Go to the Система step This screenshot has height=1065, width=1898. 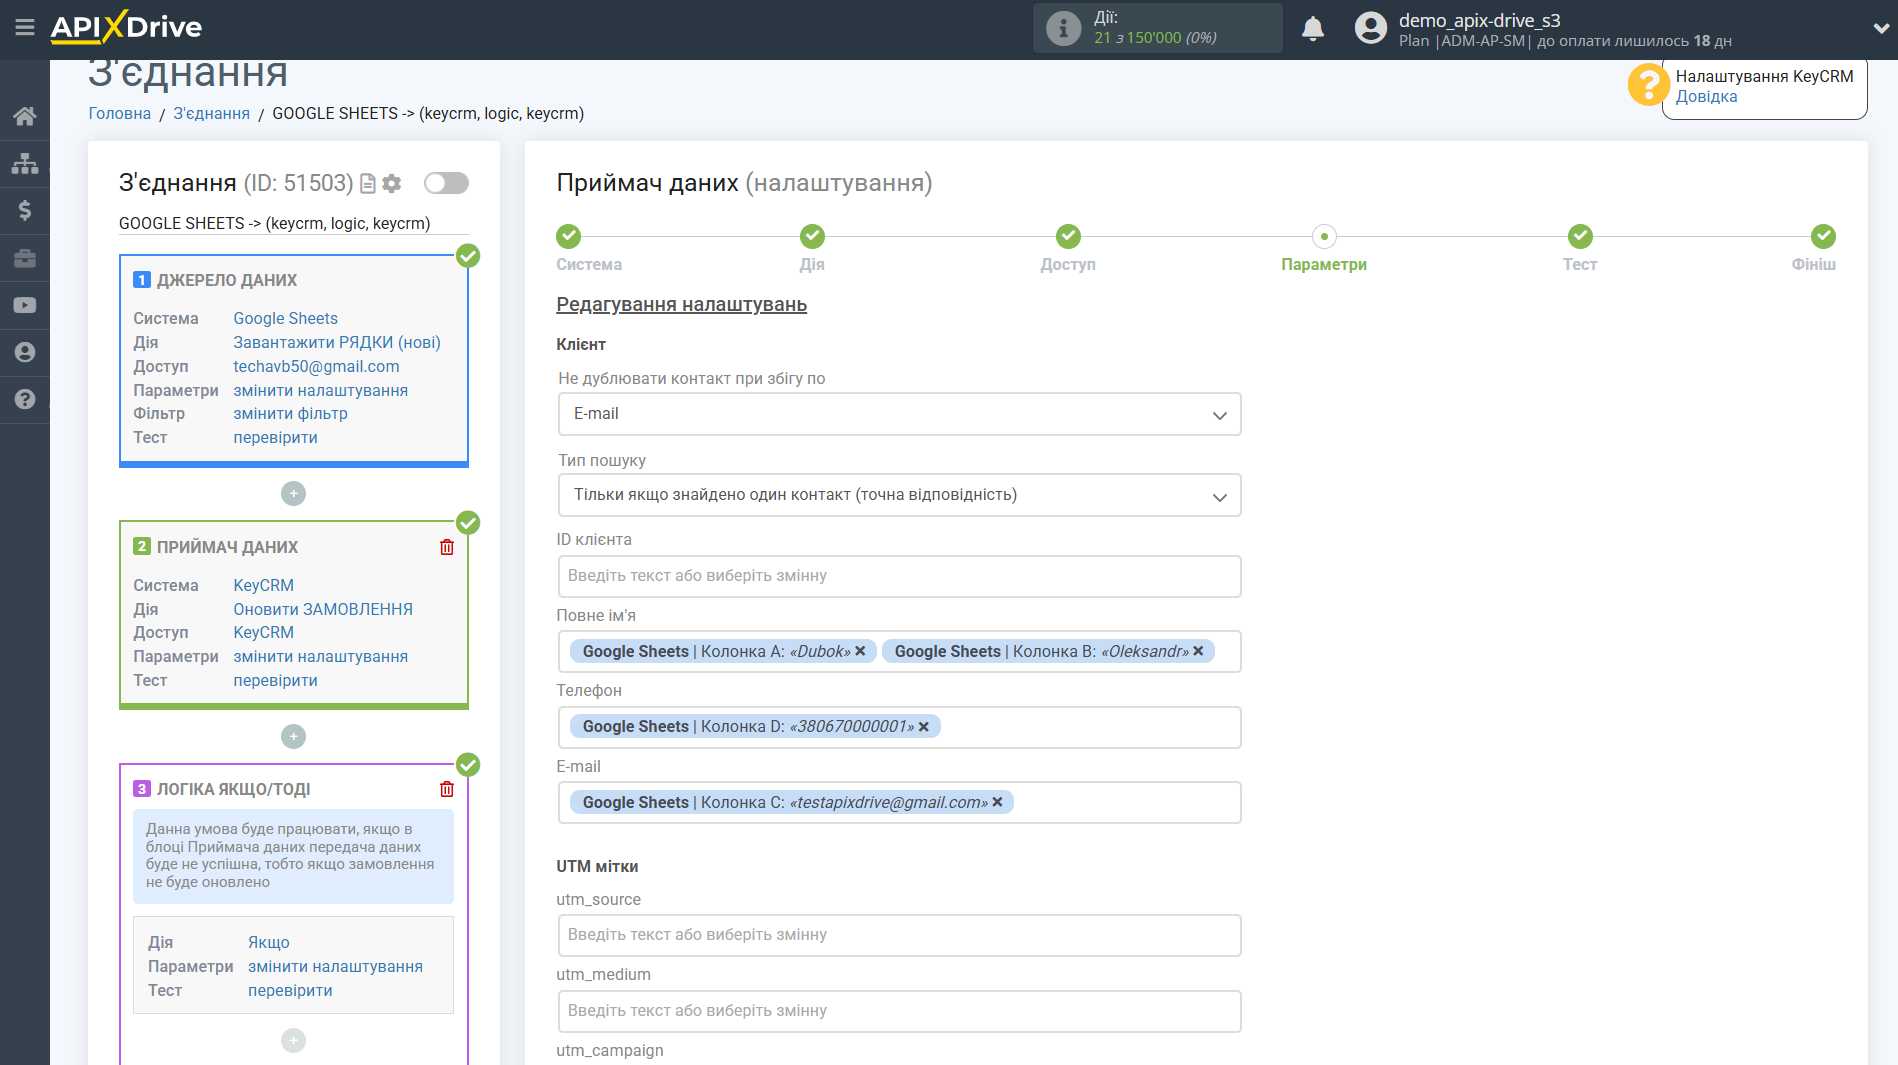click(569, 237)
